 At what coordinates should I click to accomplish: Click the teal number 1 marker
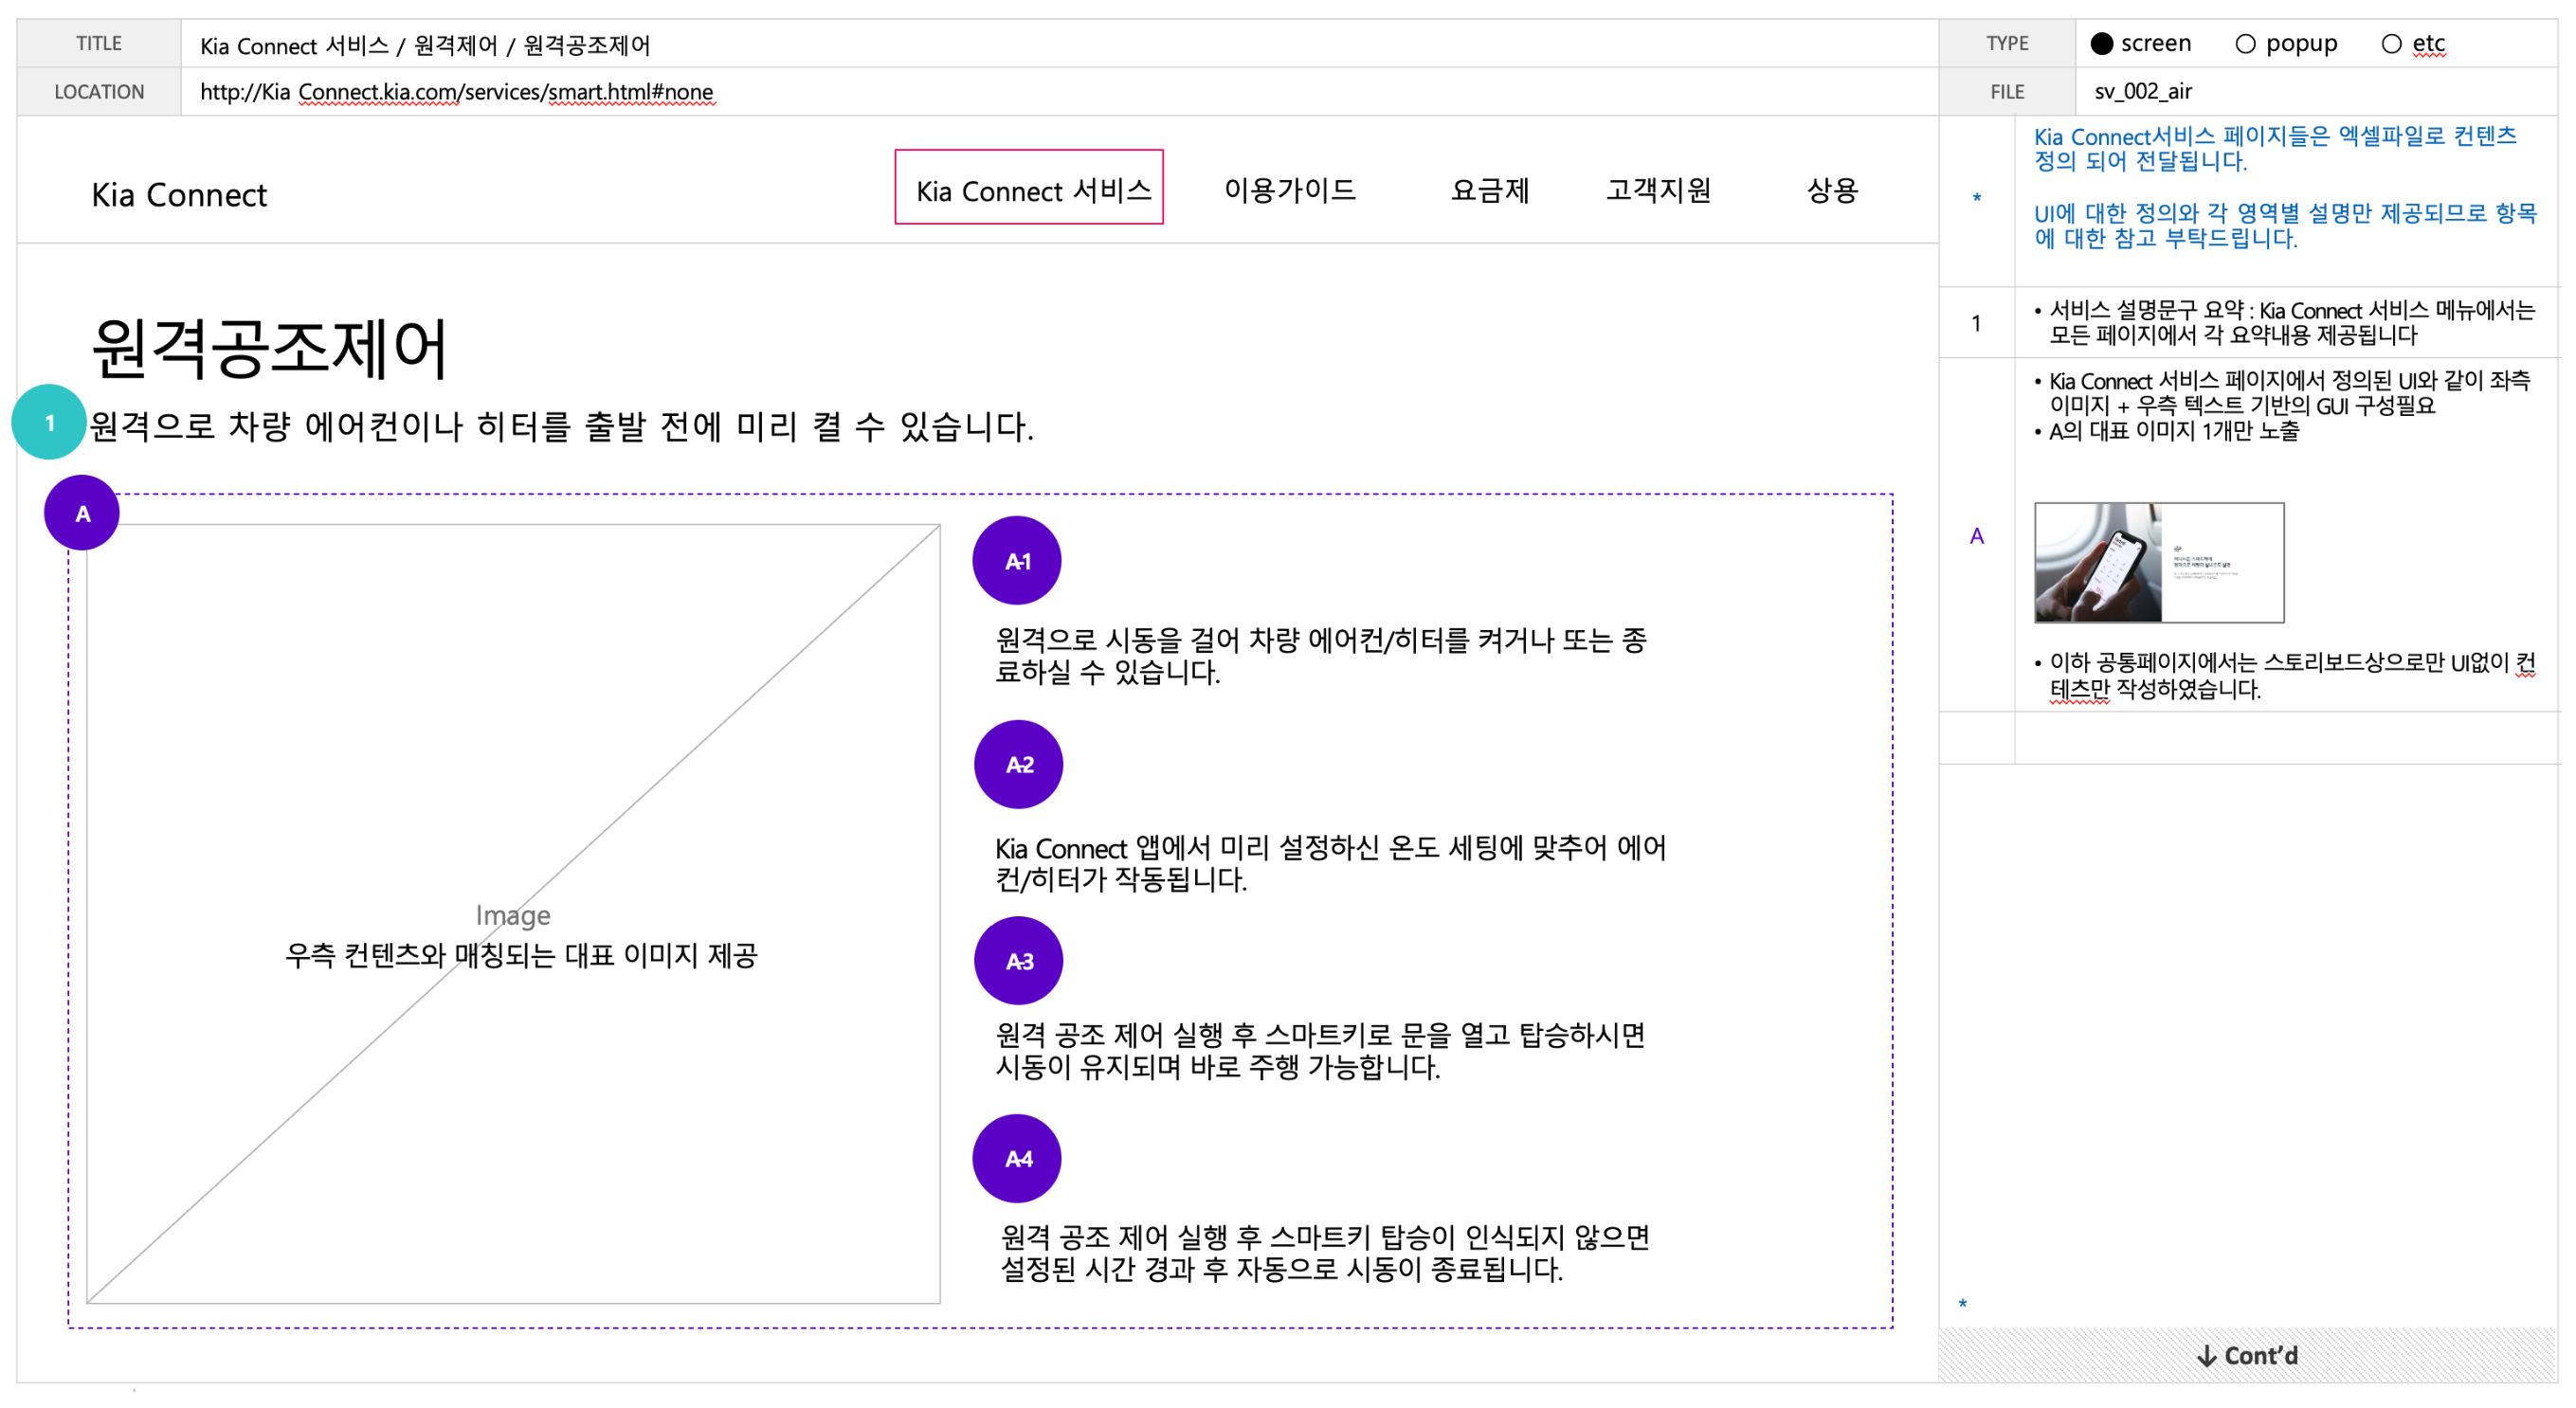click(49, 422)
